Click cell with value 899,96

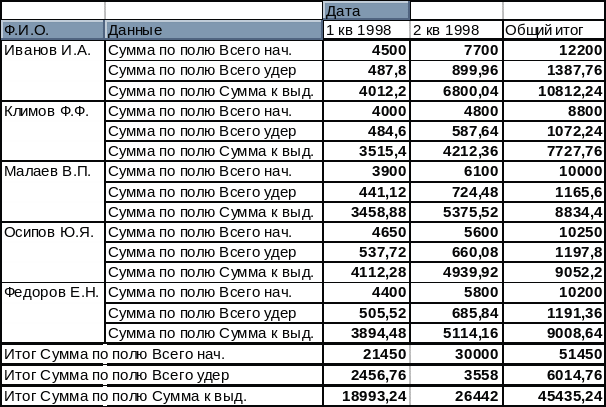456,71
